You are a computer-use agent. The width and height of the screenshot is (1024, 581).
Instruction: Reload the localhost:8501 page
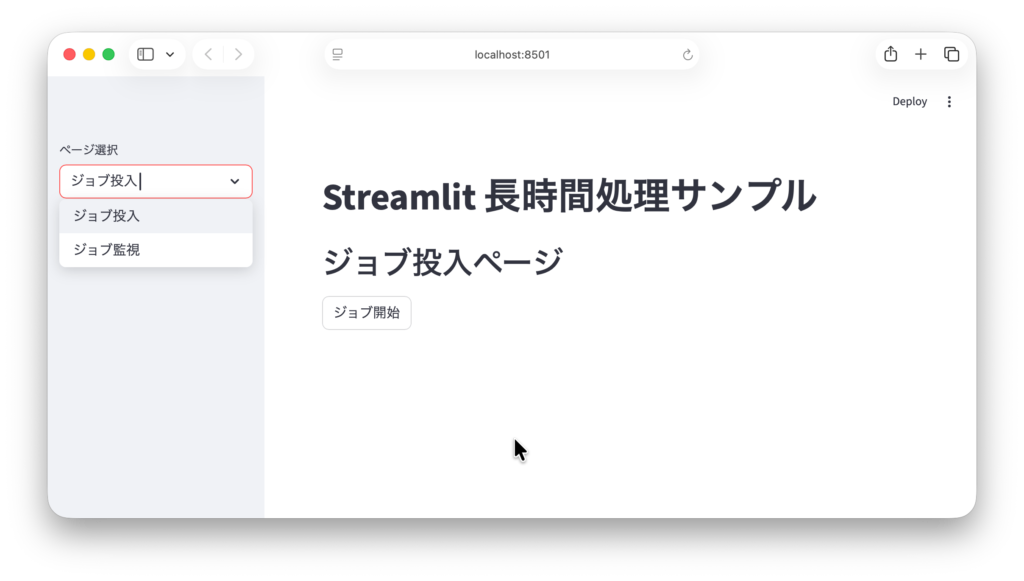click(687, 54)
